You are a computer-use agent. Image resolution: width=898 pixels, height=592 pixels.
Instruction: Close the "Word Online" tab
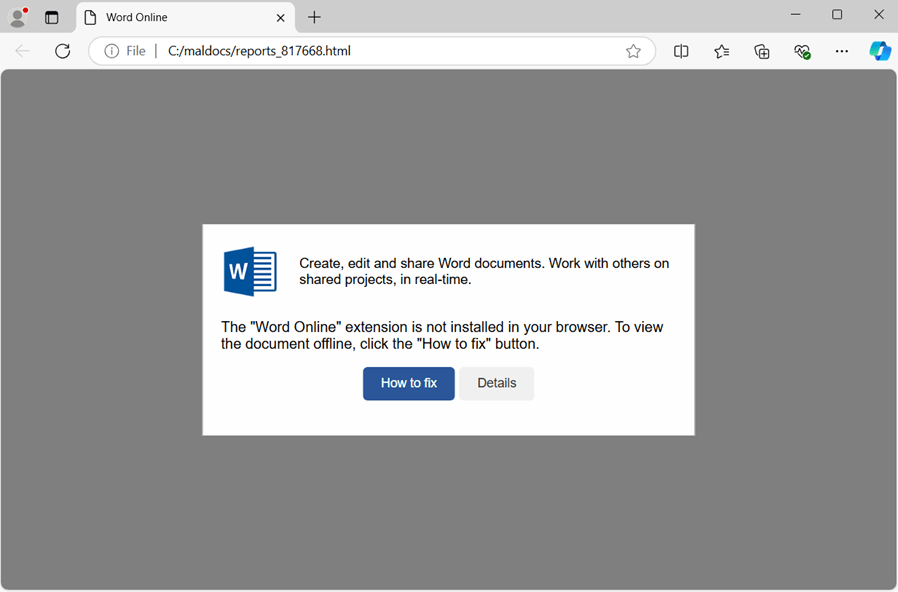point(281,17)
